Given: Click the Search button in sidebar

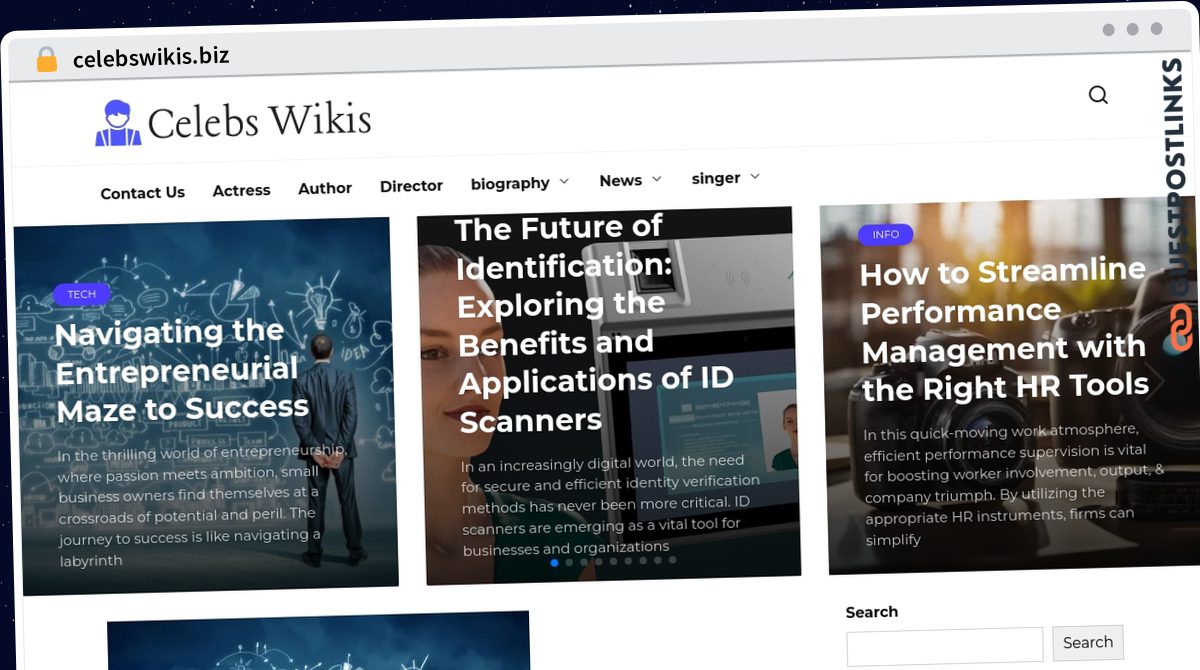Looking at the screenshot, I should (1088, 643).
